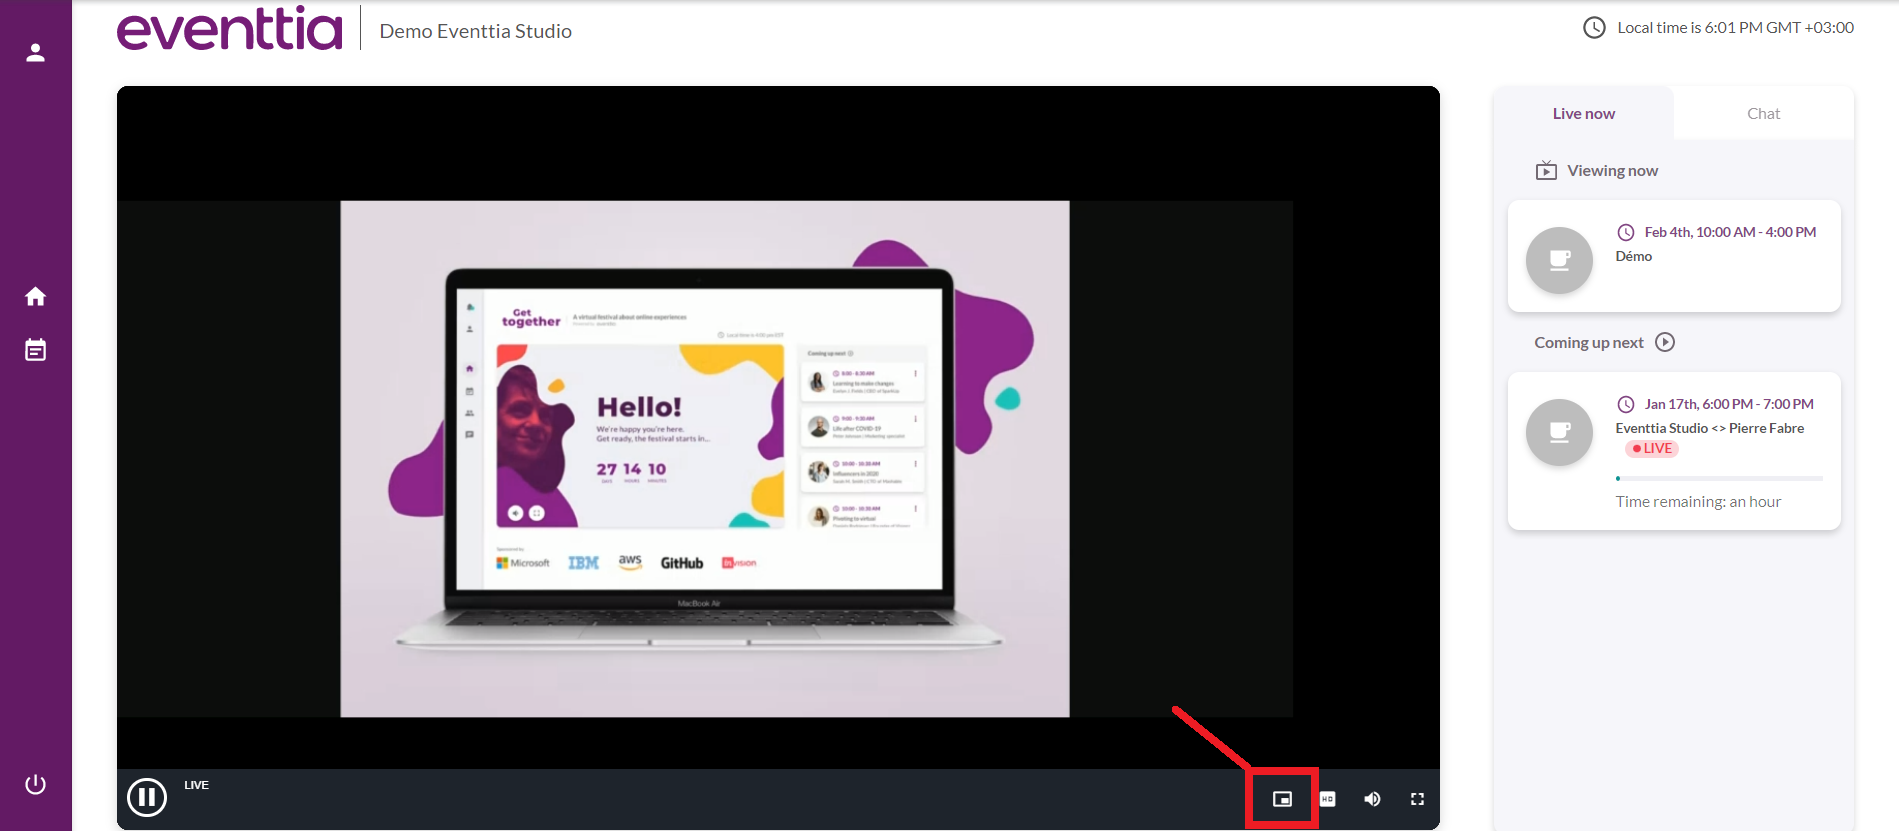Enter fullscreen mode on the video
Screen dimensions: 1899x831
point(1417,799)
